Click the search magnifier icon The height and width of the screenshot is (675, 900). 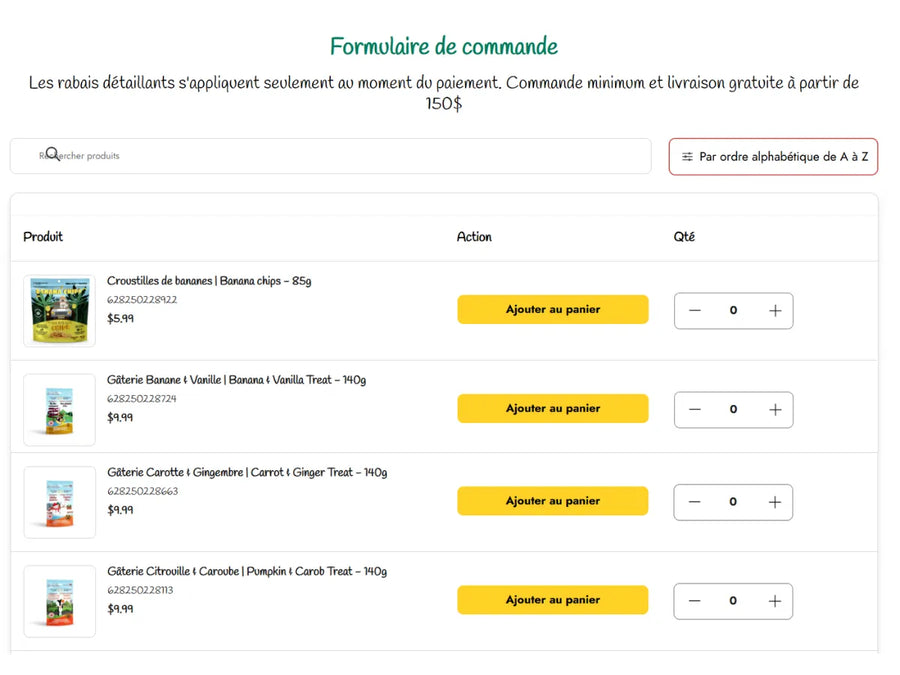pos(53,154)
